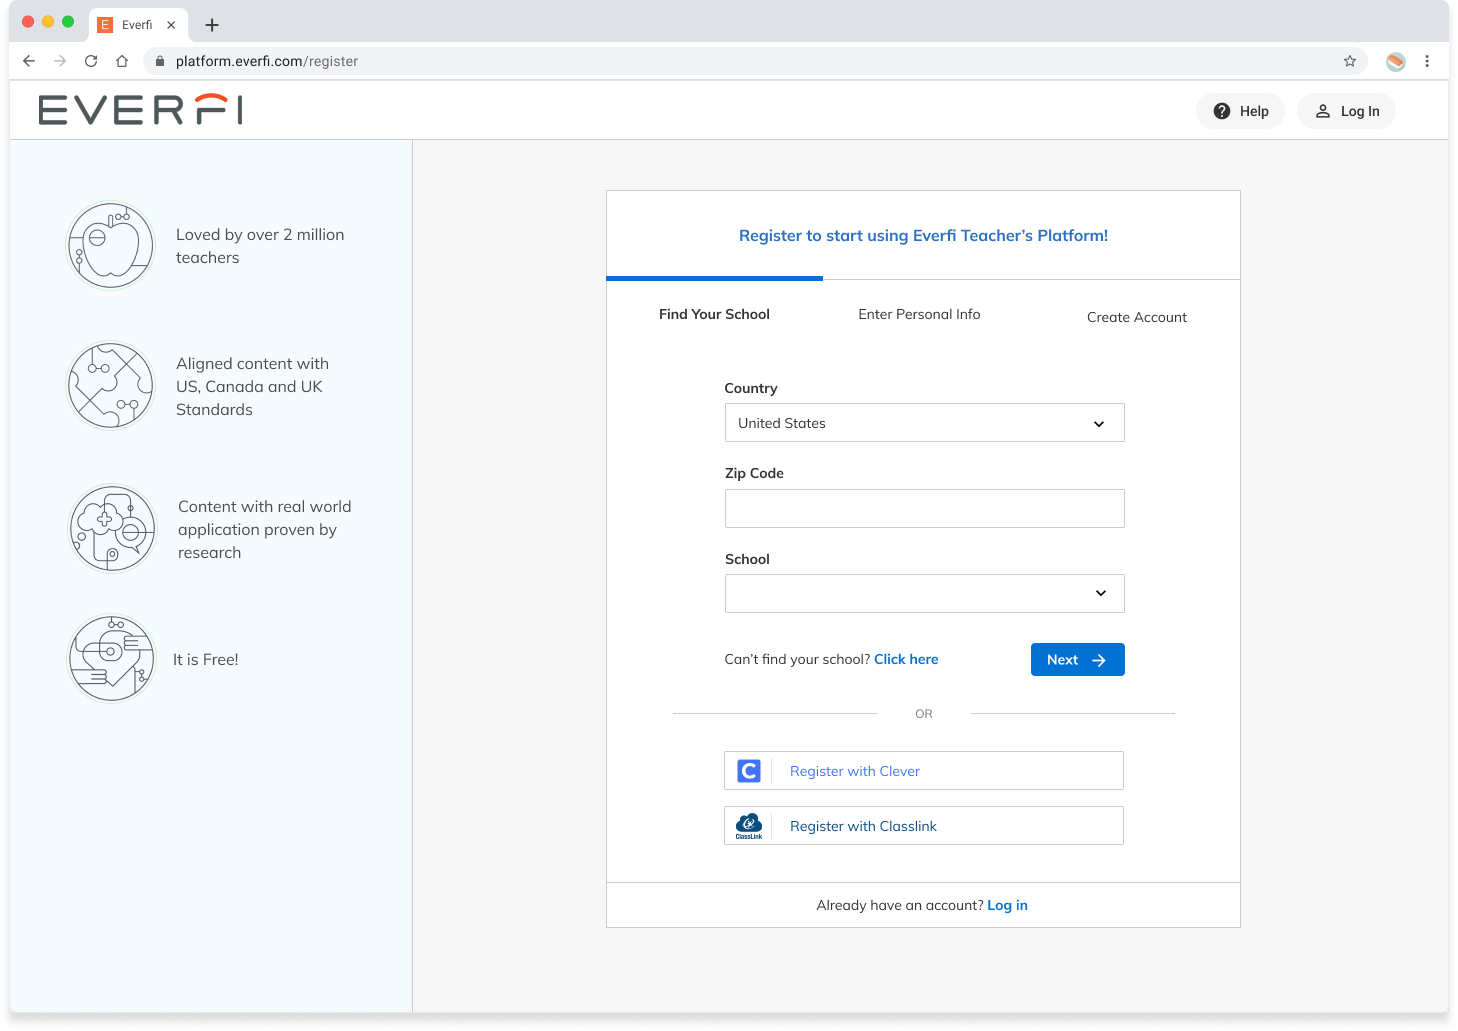Click the browser forward arrow
Viewport: 1458px width, 1031px height.
tap(60, 61)
